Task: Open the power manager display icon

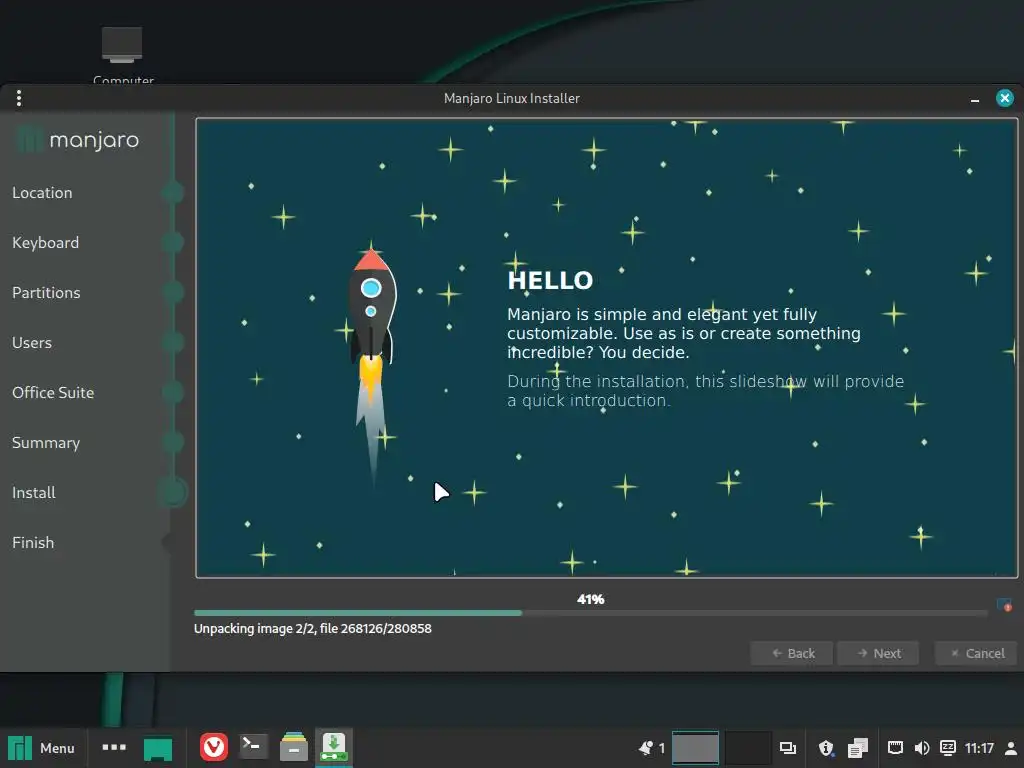Action: (948, 748)
